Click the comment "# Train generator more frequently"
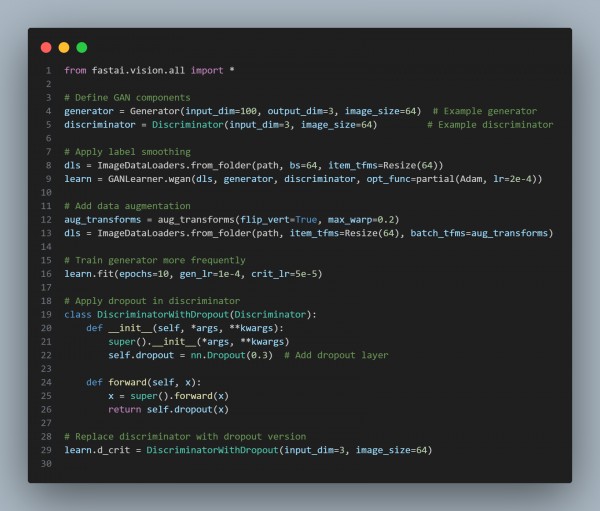 [155, 260]
